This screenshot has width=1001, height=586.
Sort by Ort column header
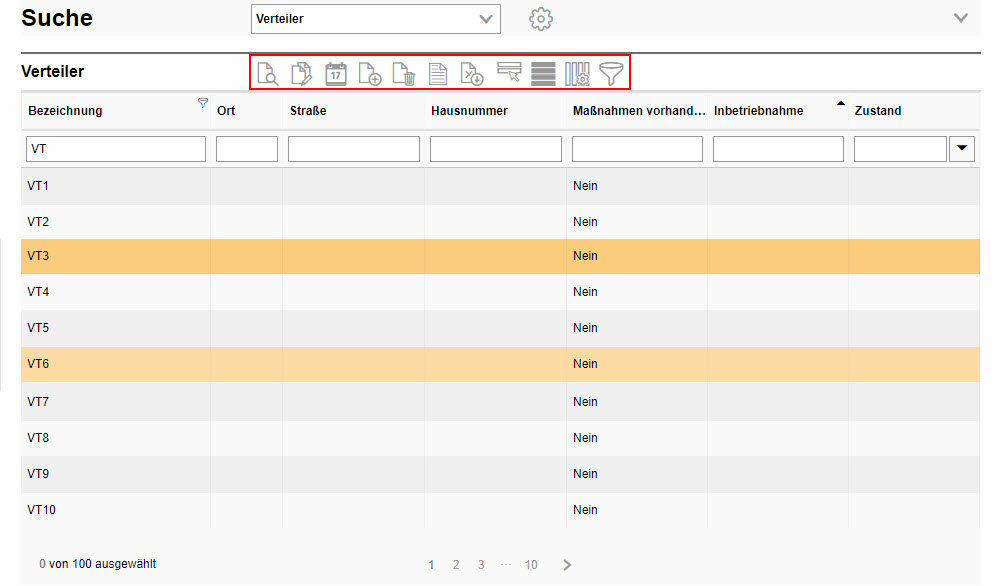226,110
